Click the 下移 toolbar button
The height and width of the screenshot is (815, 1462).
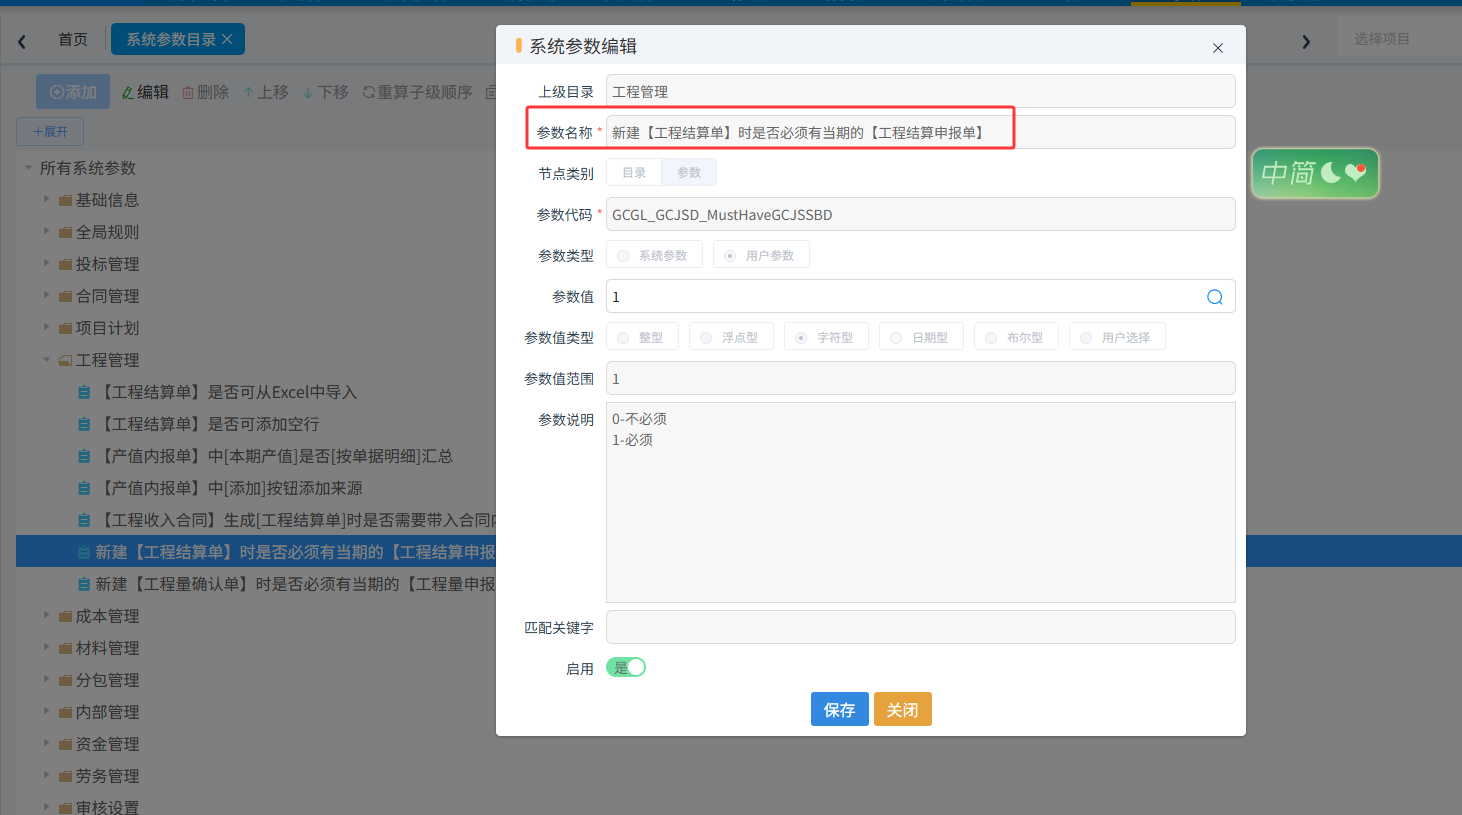326,92
